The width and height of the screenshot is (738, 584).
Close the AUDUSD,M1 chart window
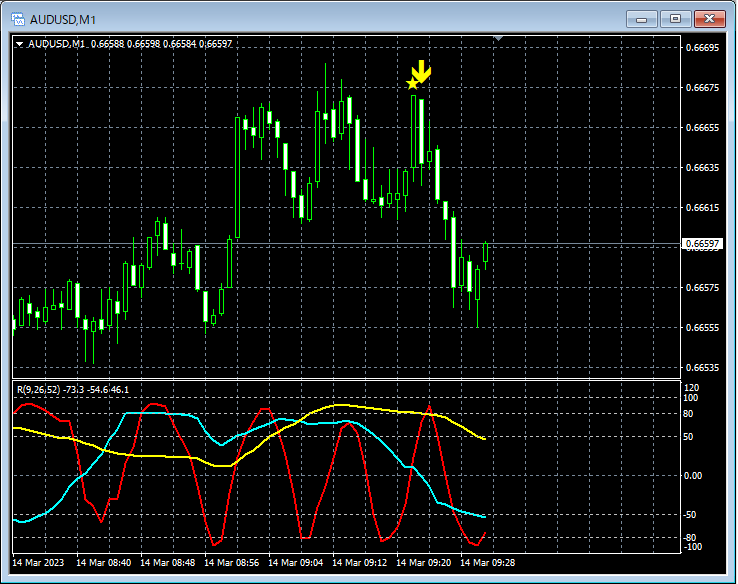[x=710, y=19]
